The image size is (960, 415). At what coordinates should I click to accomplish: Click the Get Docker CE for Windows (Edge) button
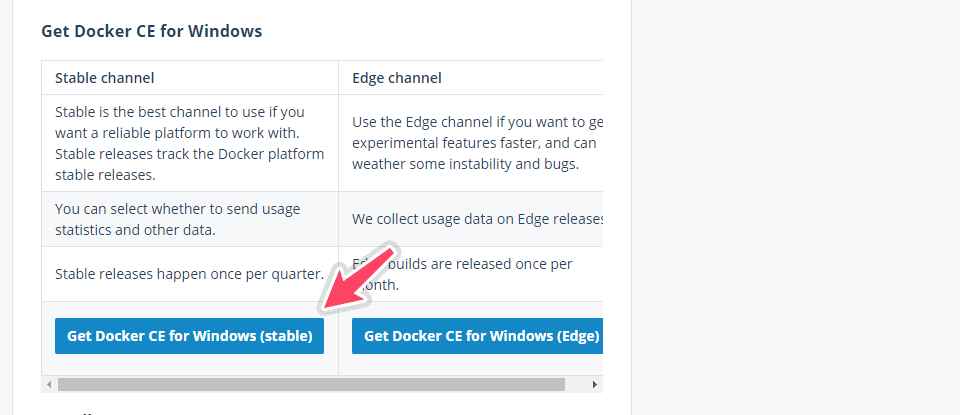click(x=478, y=336)
